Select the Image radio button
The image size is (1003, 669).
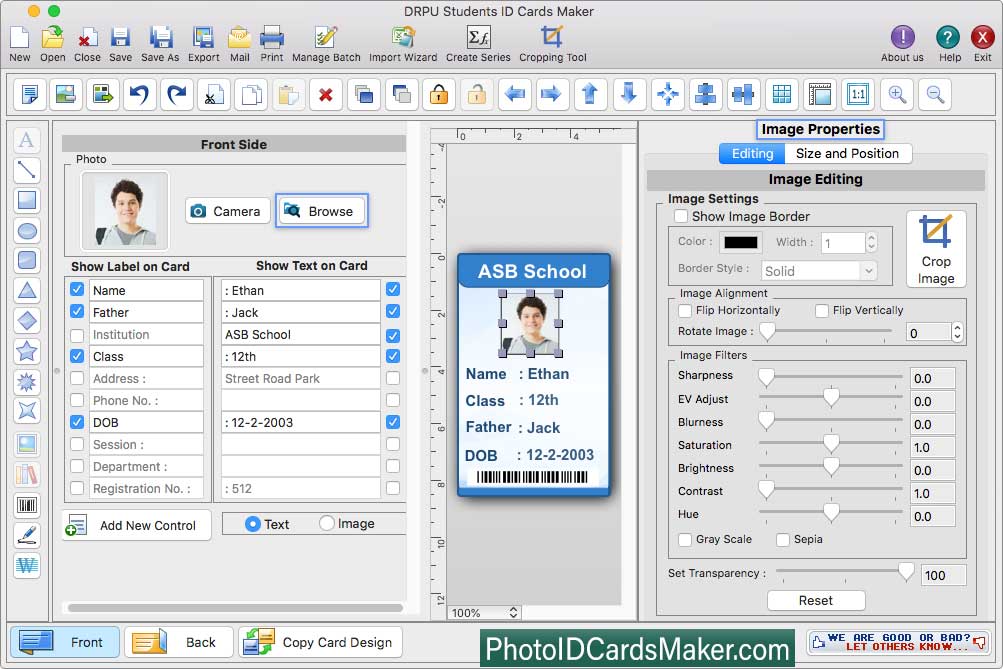327,523
